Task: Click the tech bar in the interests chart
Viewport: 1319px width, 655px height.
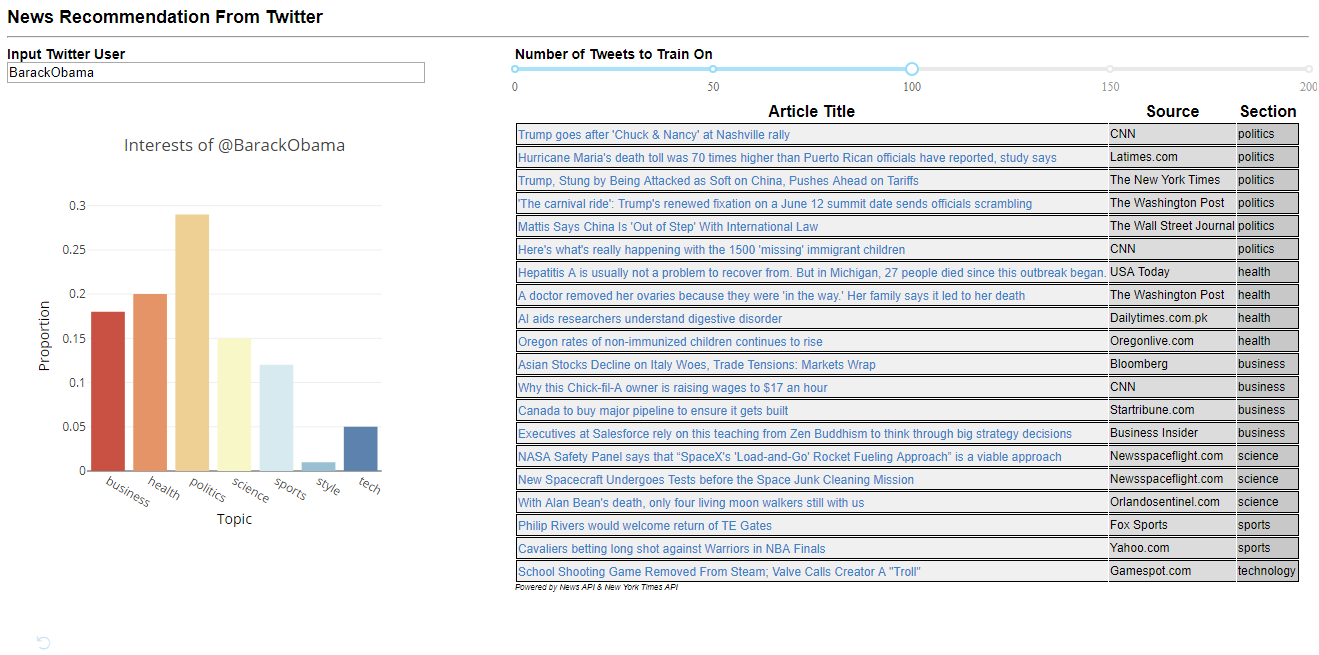Action: click(x=361, y=448)
